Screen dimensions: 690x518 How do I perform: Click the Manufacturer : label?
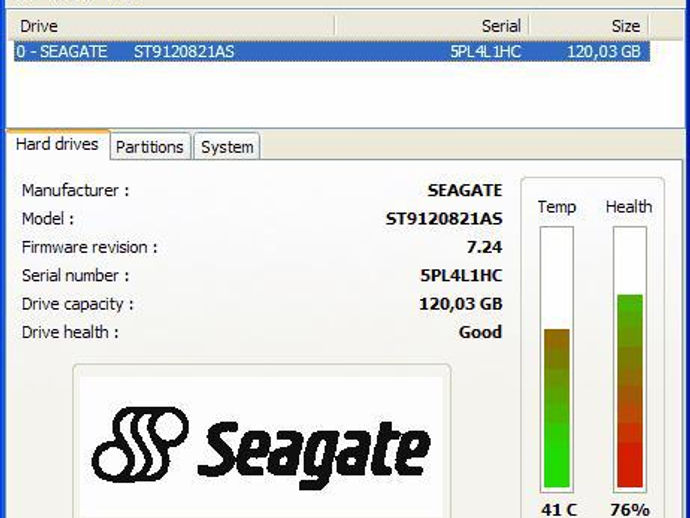coord(75,191)
